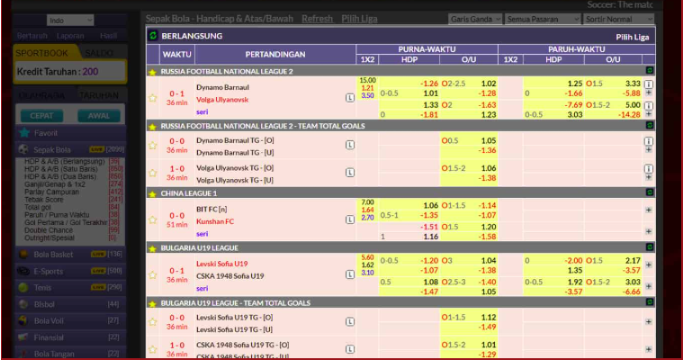Refresh Bulgaria U19 League Team Total Goals section
The image size is (688, 362).
coord(649,302)
